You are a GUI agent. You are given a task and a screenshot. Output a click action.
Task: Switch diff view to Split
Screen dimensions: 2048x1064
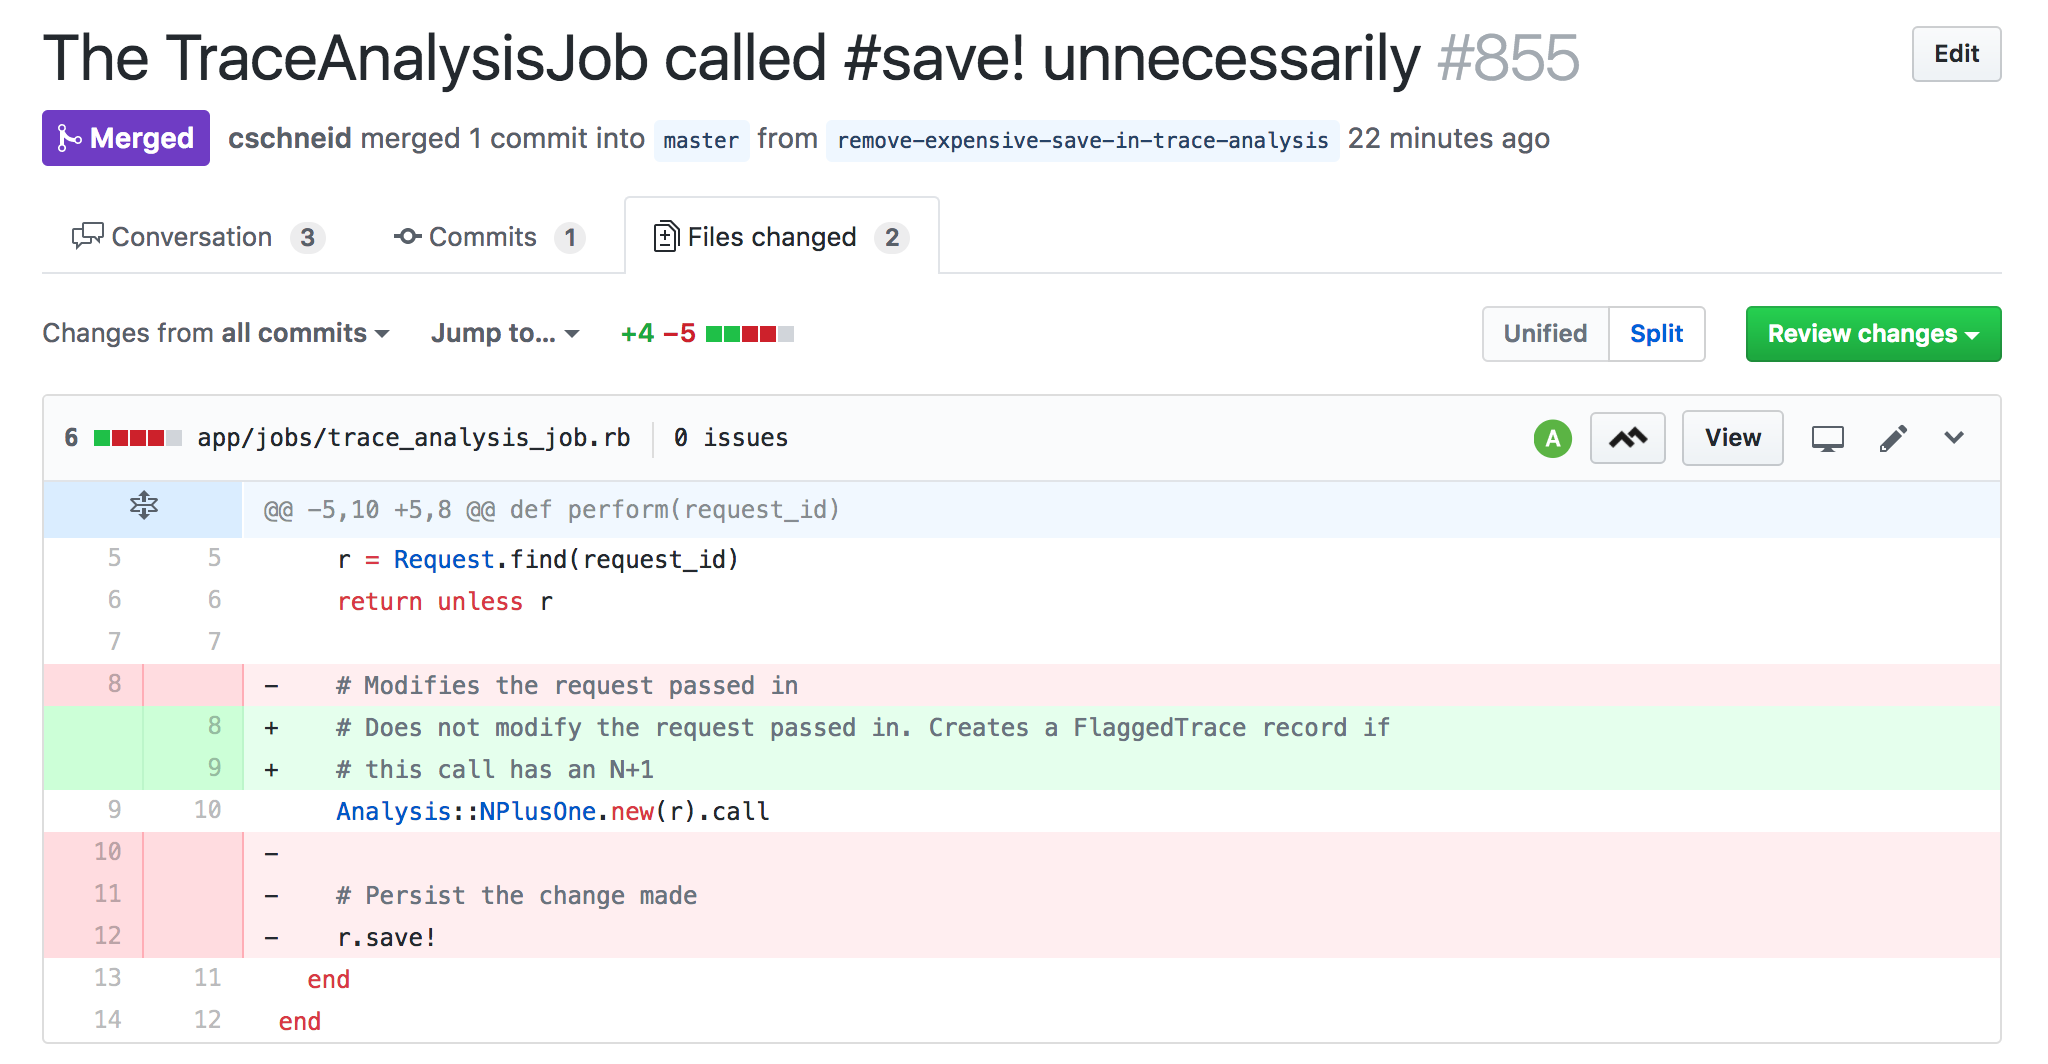coord(1656,333)
